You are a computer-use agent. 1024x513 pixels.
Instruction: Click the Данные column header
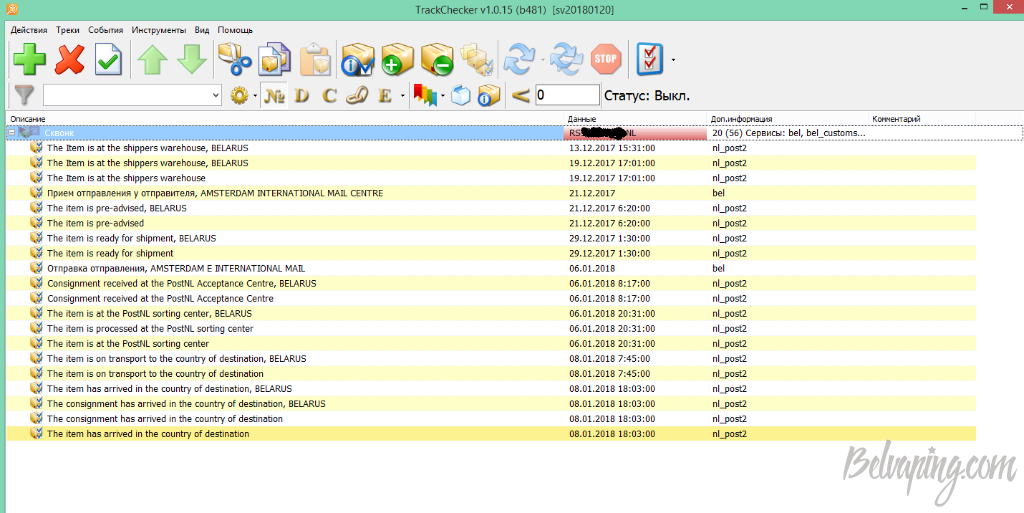[636, 119]
